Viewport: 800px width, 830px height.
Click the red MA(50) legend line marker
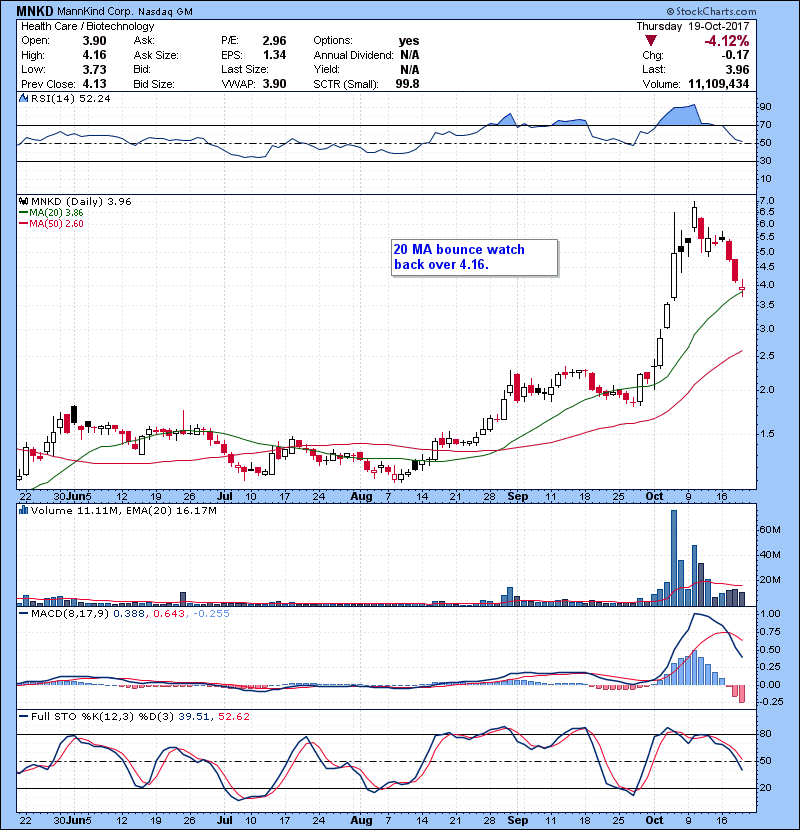tap(23, 223)
